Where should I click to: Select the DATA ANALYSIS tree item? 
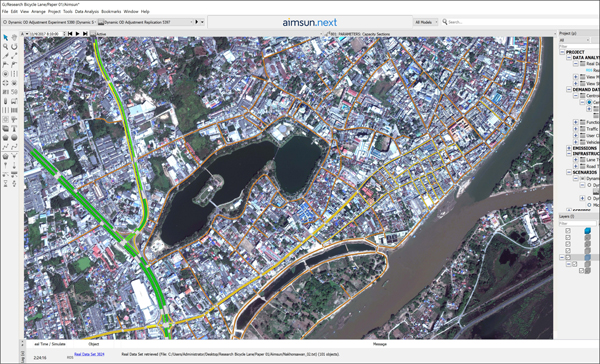pyautogui.click(x=586, y=57)
